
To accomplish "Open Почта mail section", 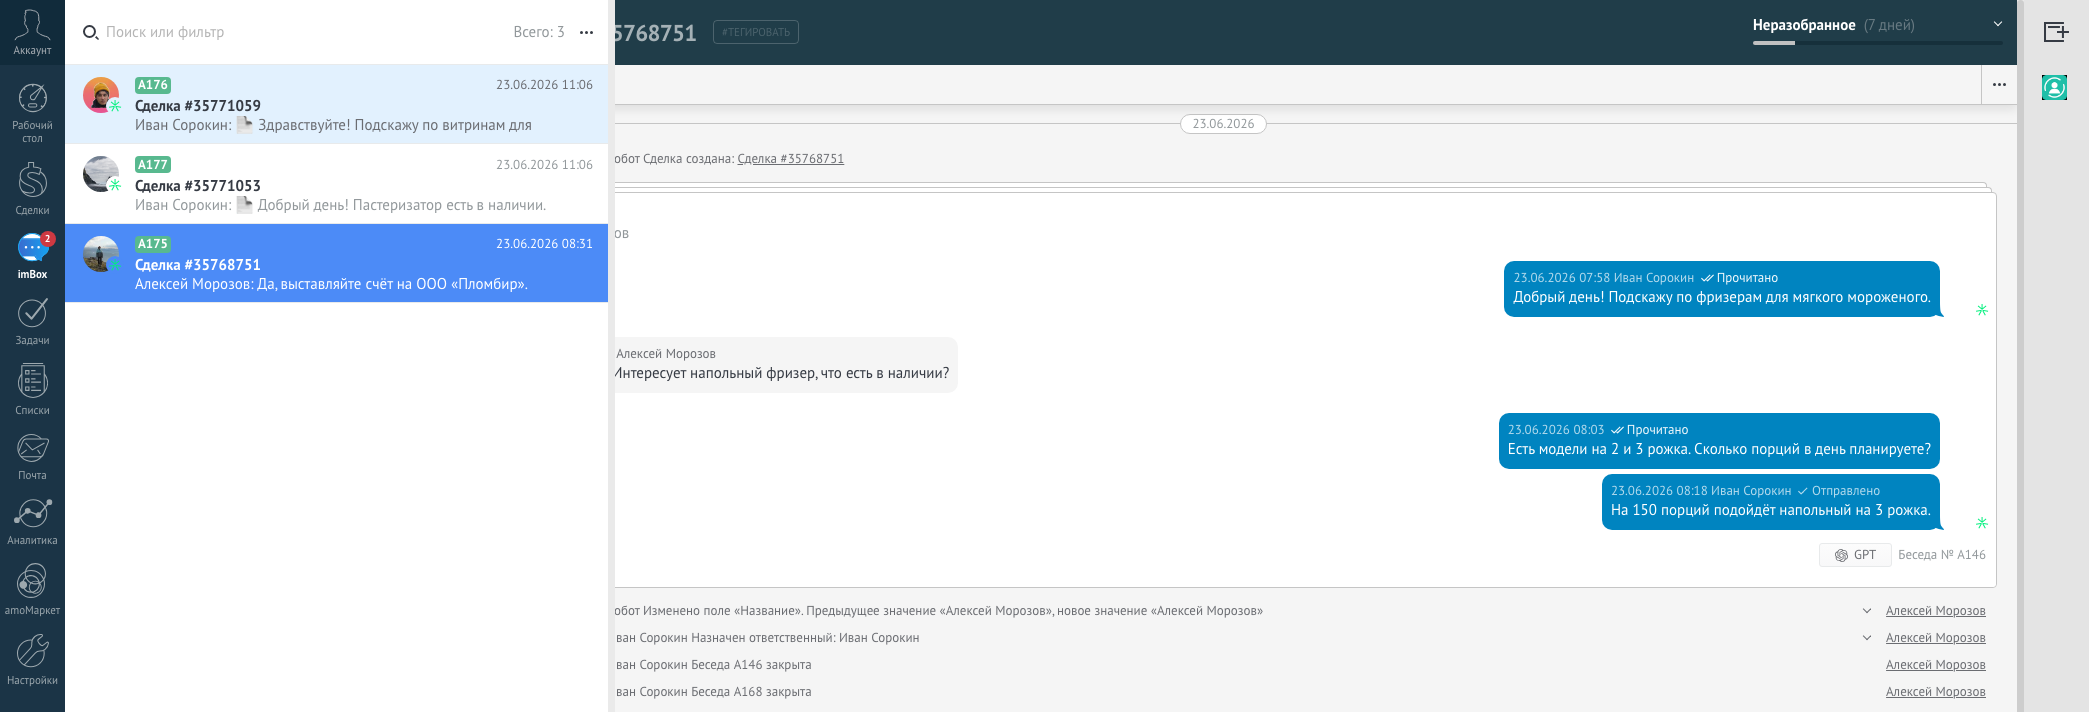I will click(x=32, y=456).
